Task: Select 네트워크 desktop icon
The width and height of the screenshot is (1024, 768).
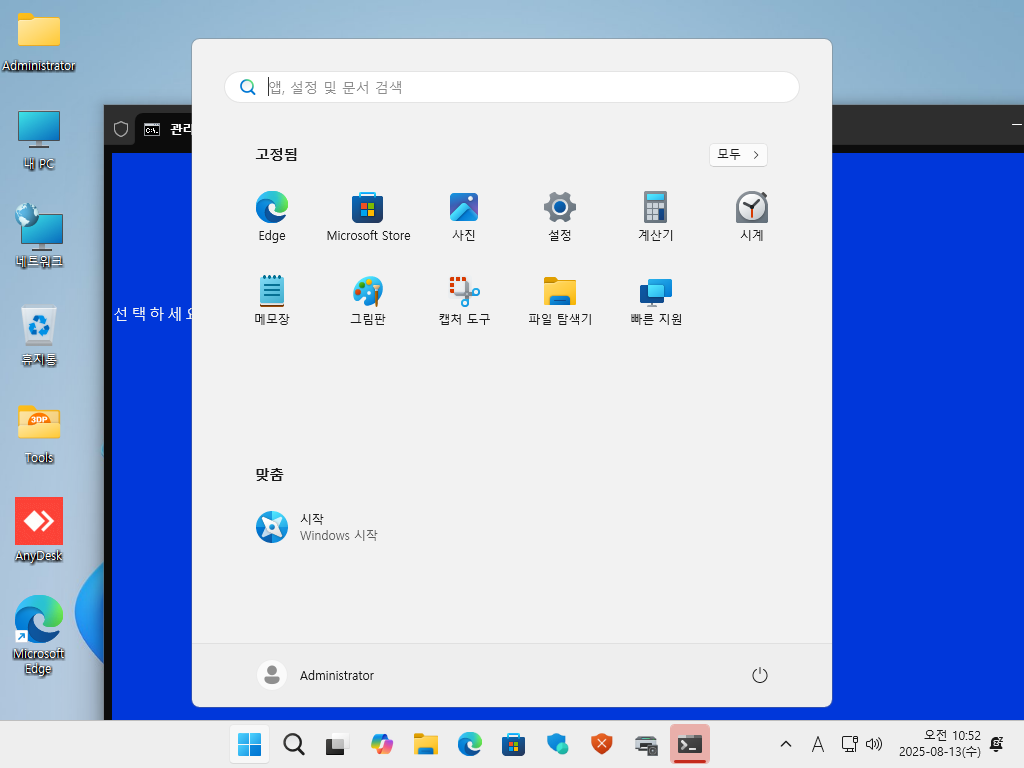Action: 39,236
